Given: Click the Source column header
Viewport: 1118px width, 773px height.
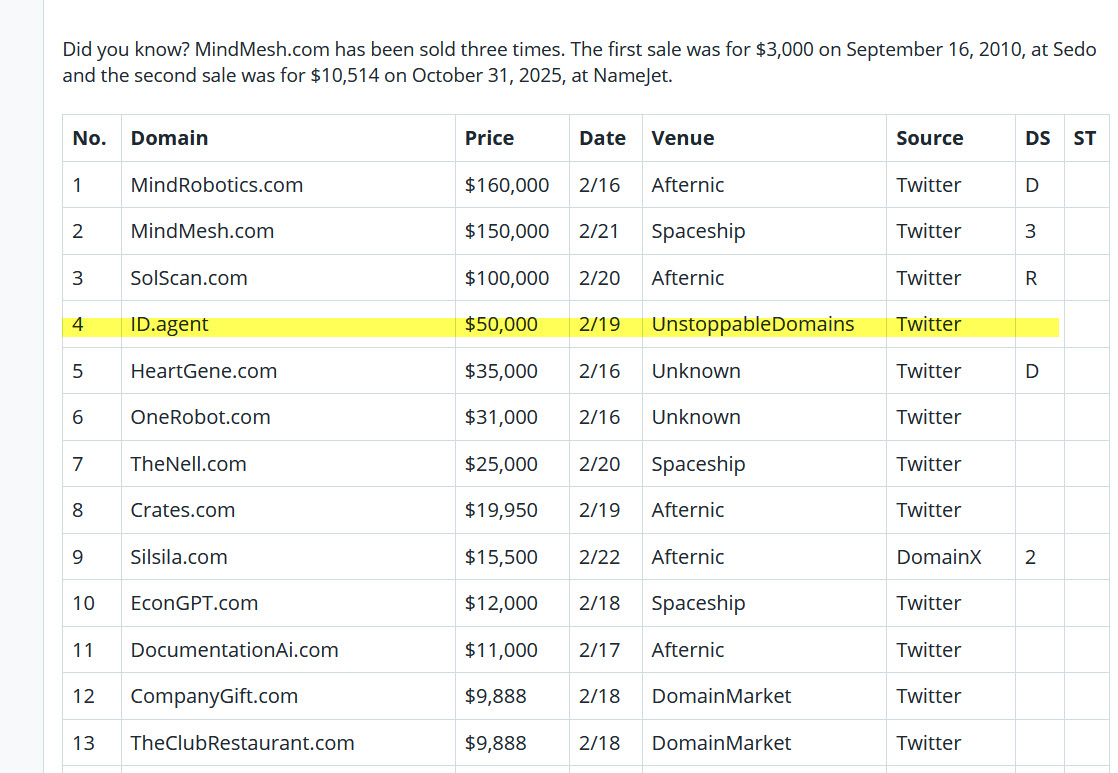Looking at the screenshot, I should tap(930, 138).
